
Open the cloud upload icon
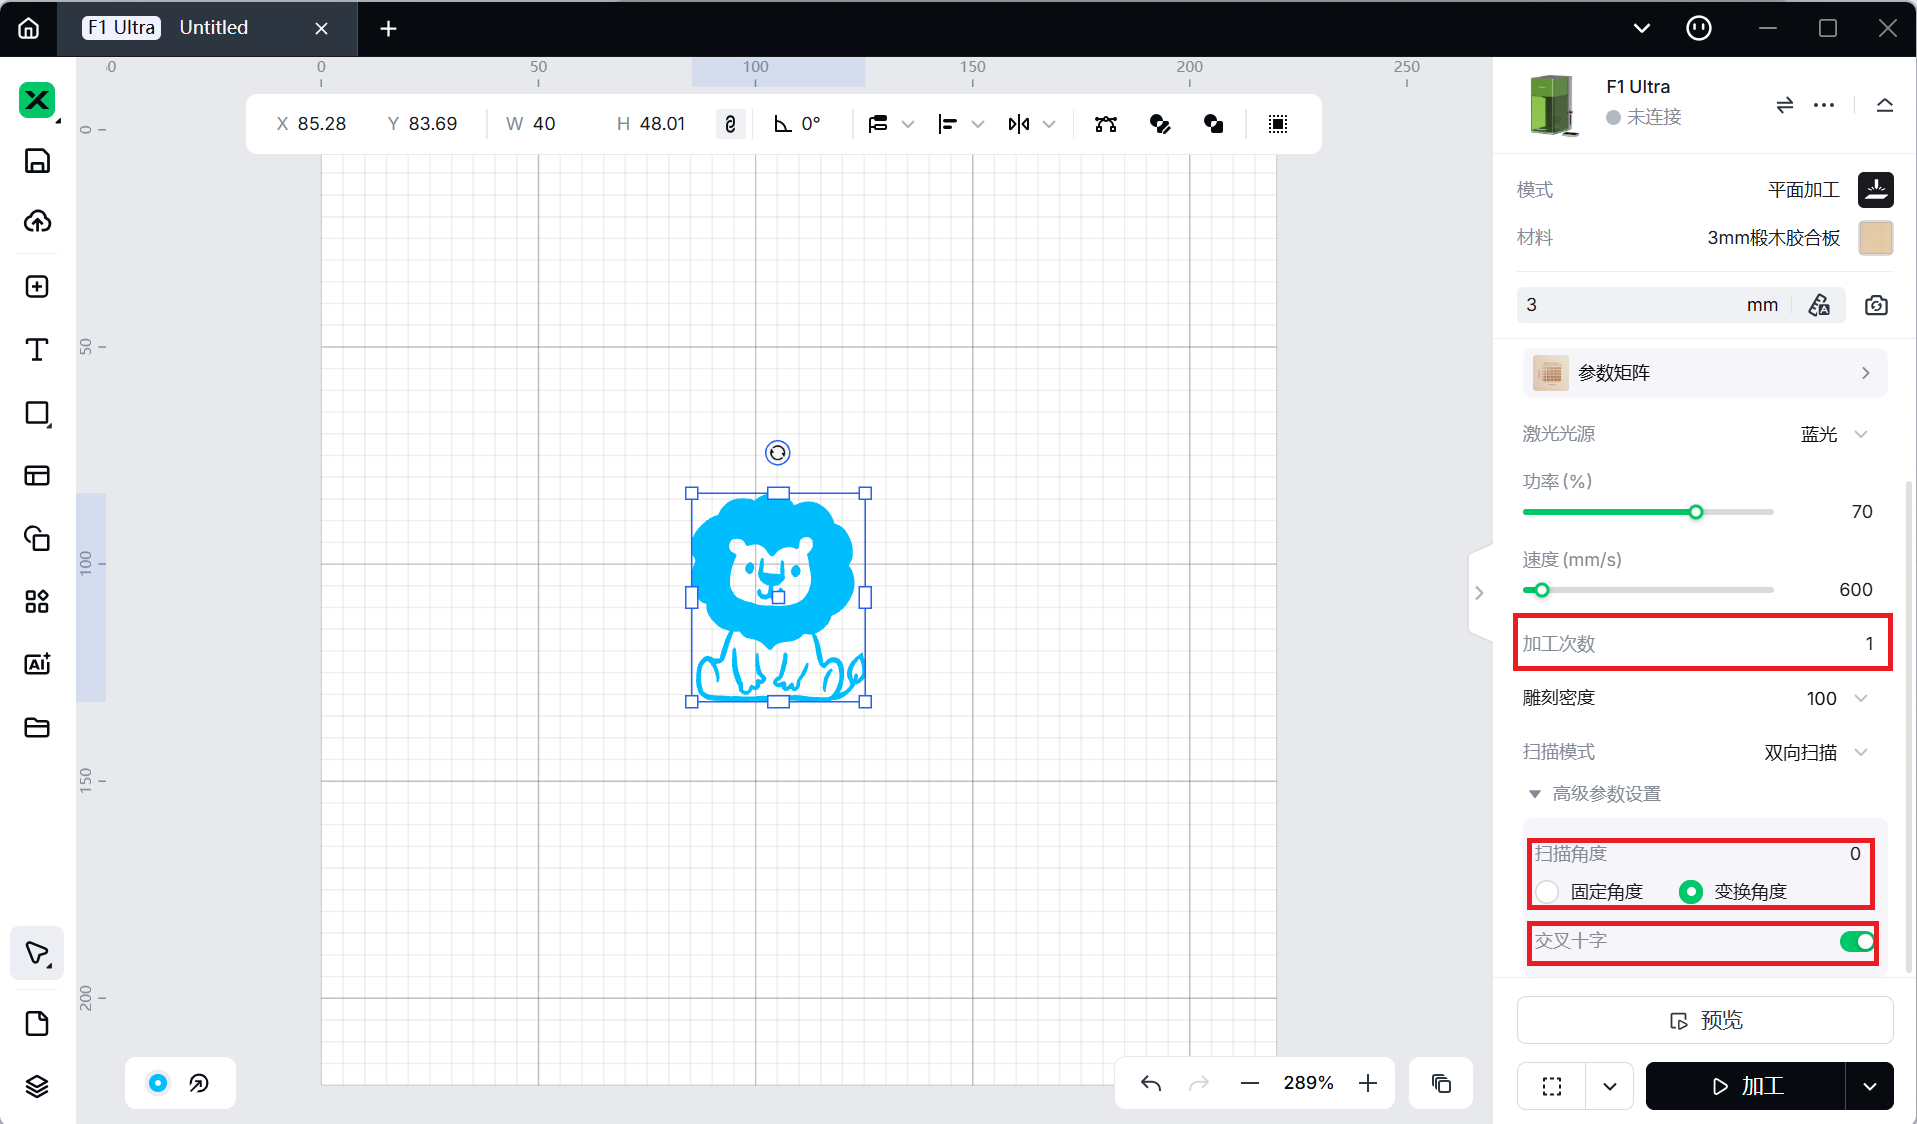pyautogui.click(x=37, y=221)
